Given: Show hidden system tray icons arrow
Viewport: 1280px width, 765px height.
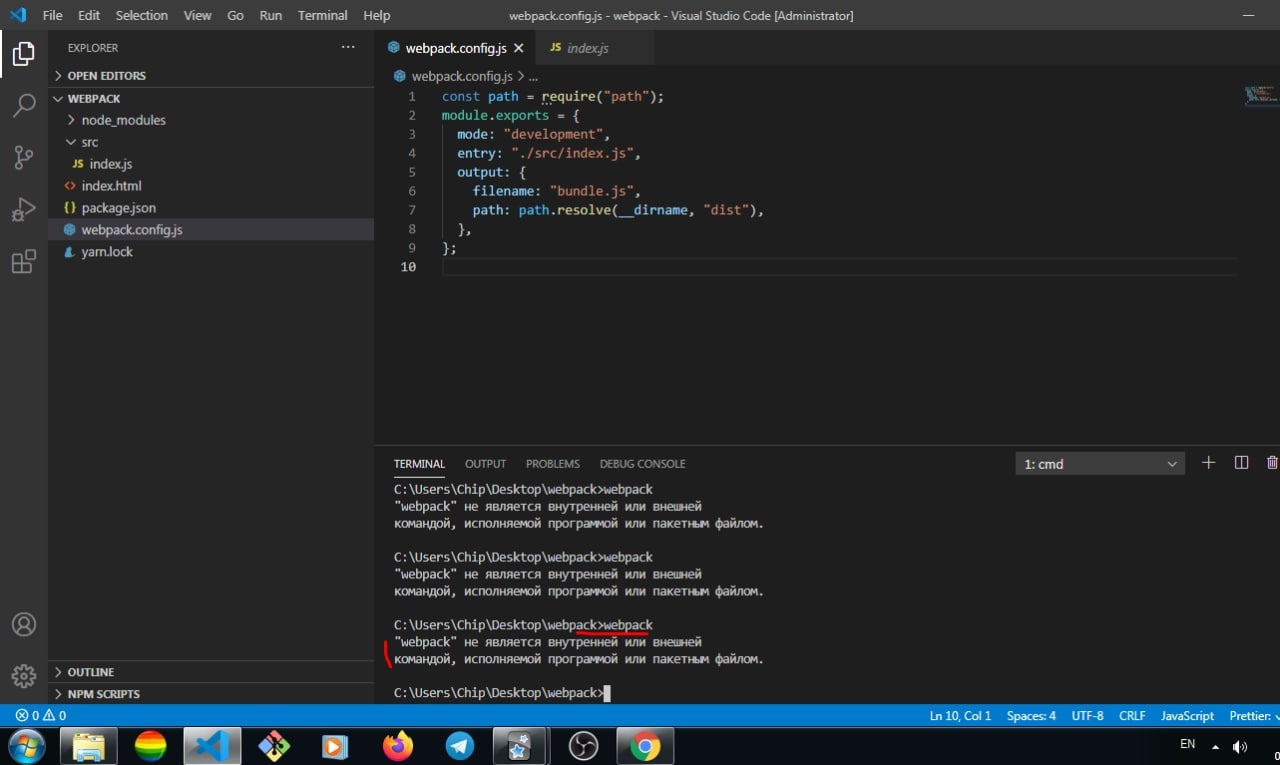Looking at the screenshot, I should point(1215,747).
